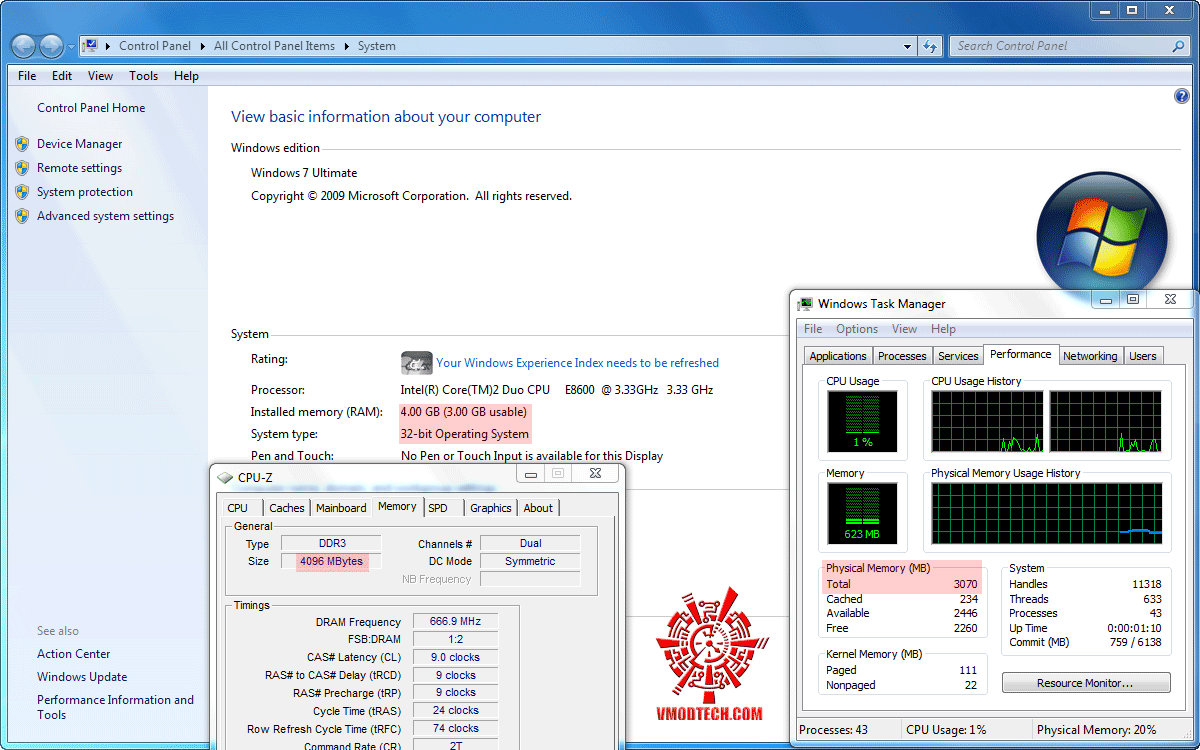Click the Total physical memory value 3070
This screenshot has height=750, width=1200.
coord(965,584)
